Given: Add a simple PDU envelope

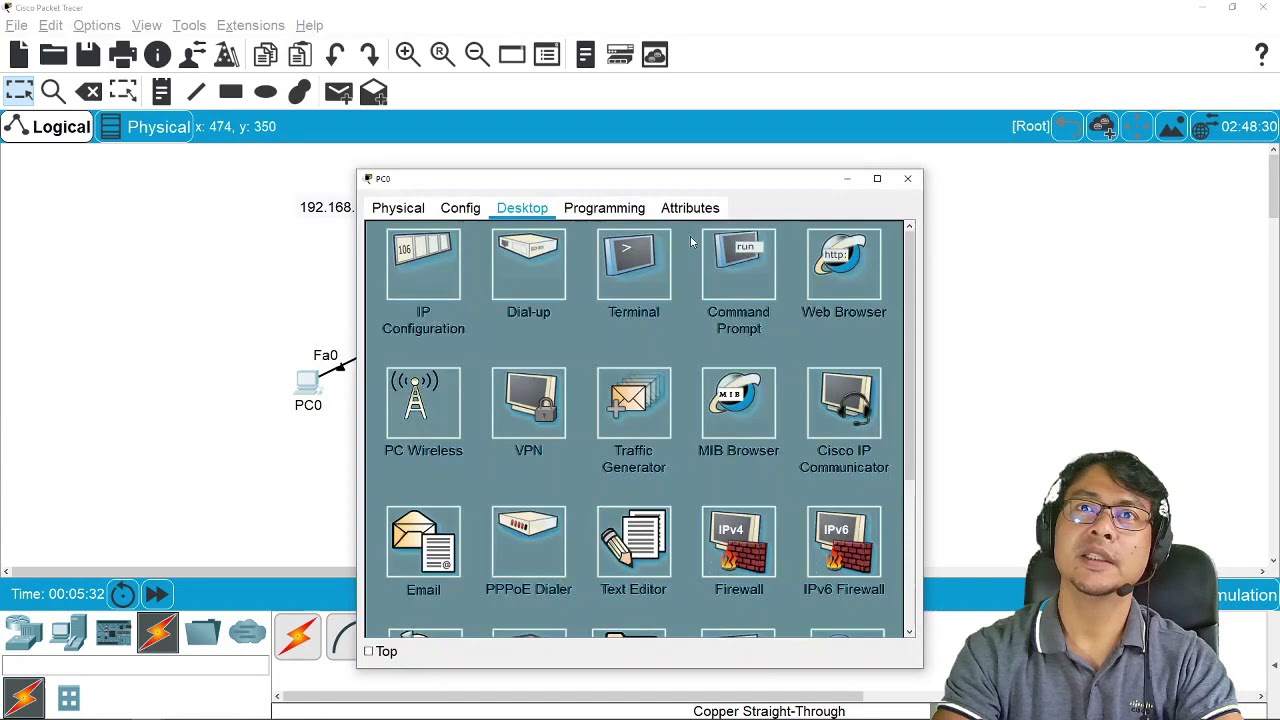Looking at the screenshot, I should click(x=338, y=93).
